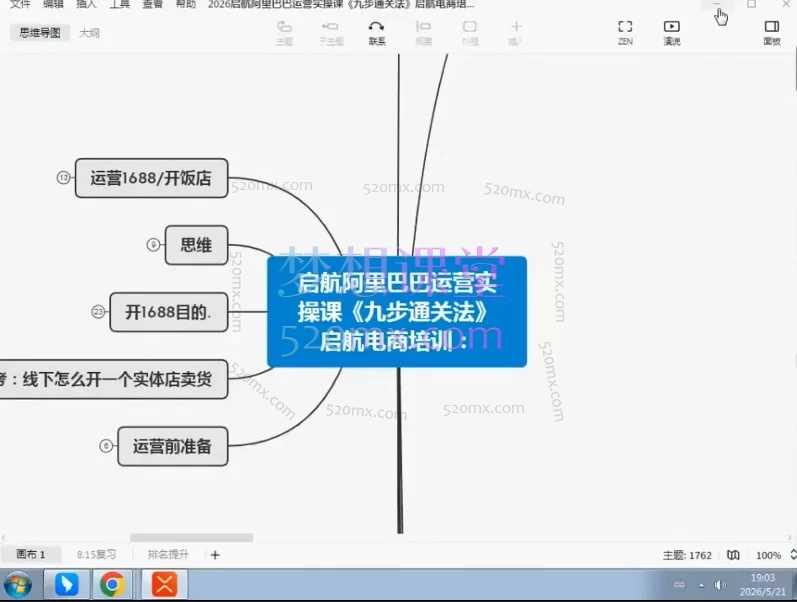Open Google Chrome from the taskbar
This screenshot has height=602, width=797.
[112, 584]
